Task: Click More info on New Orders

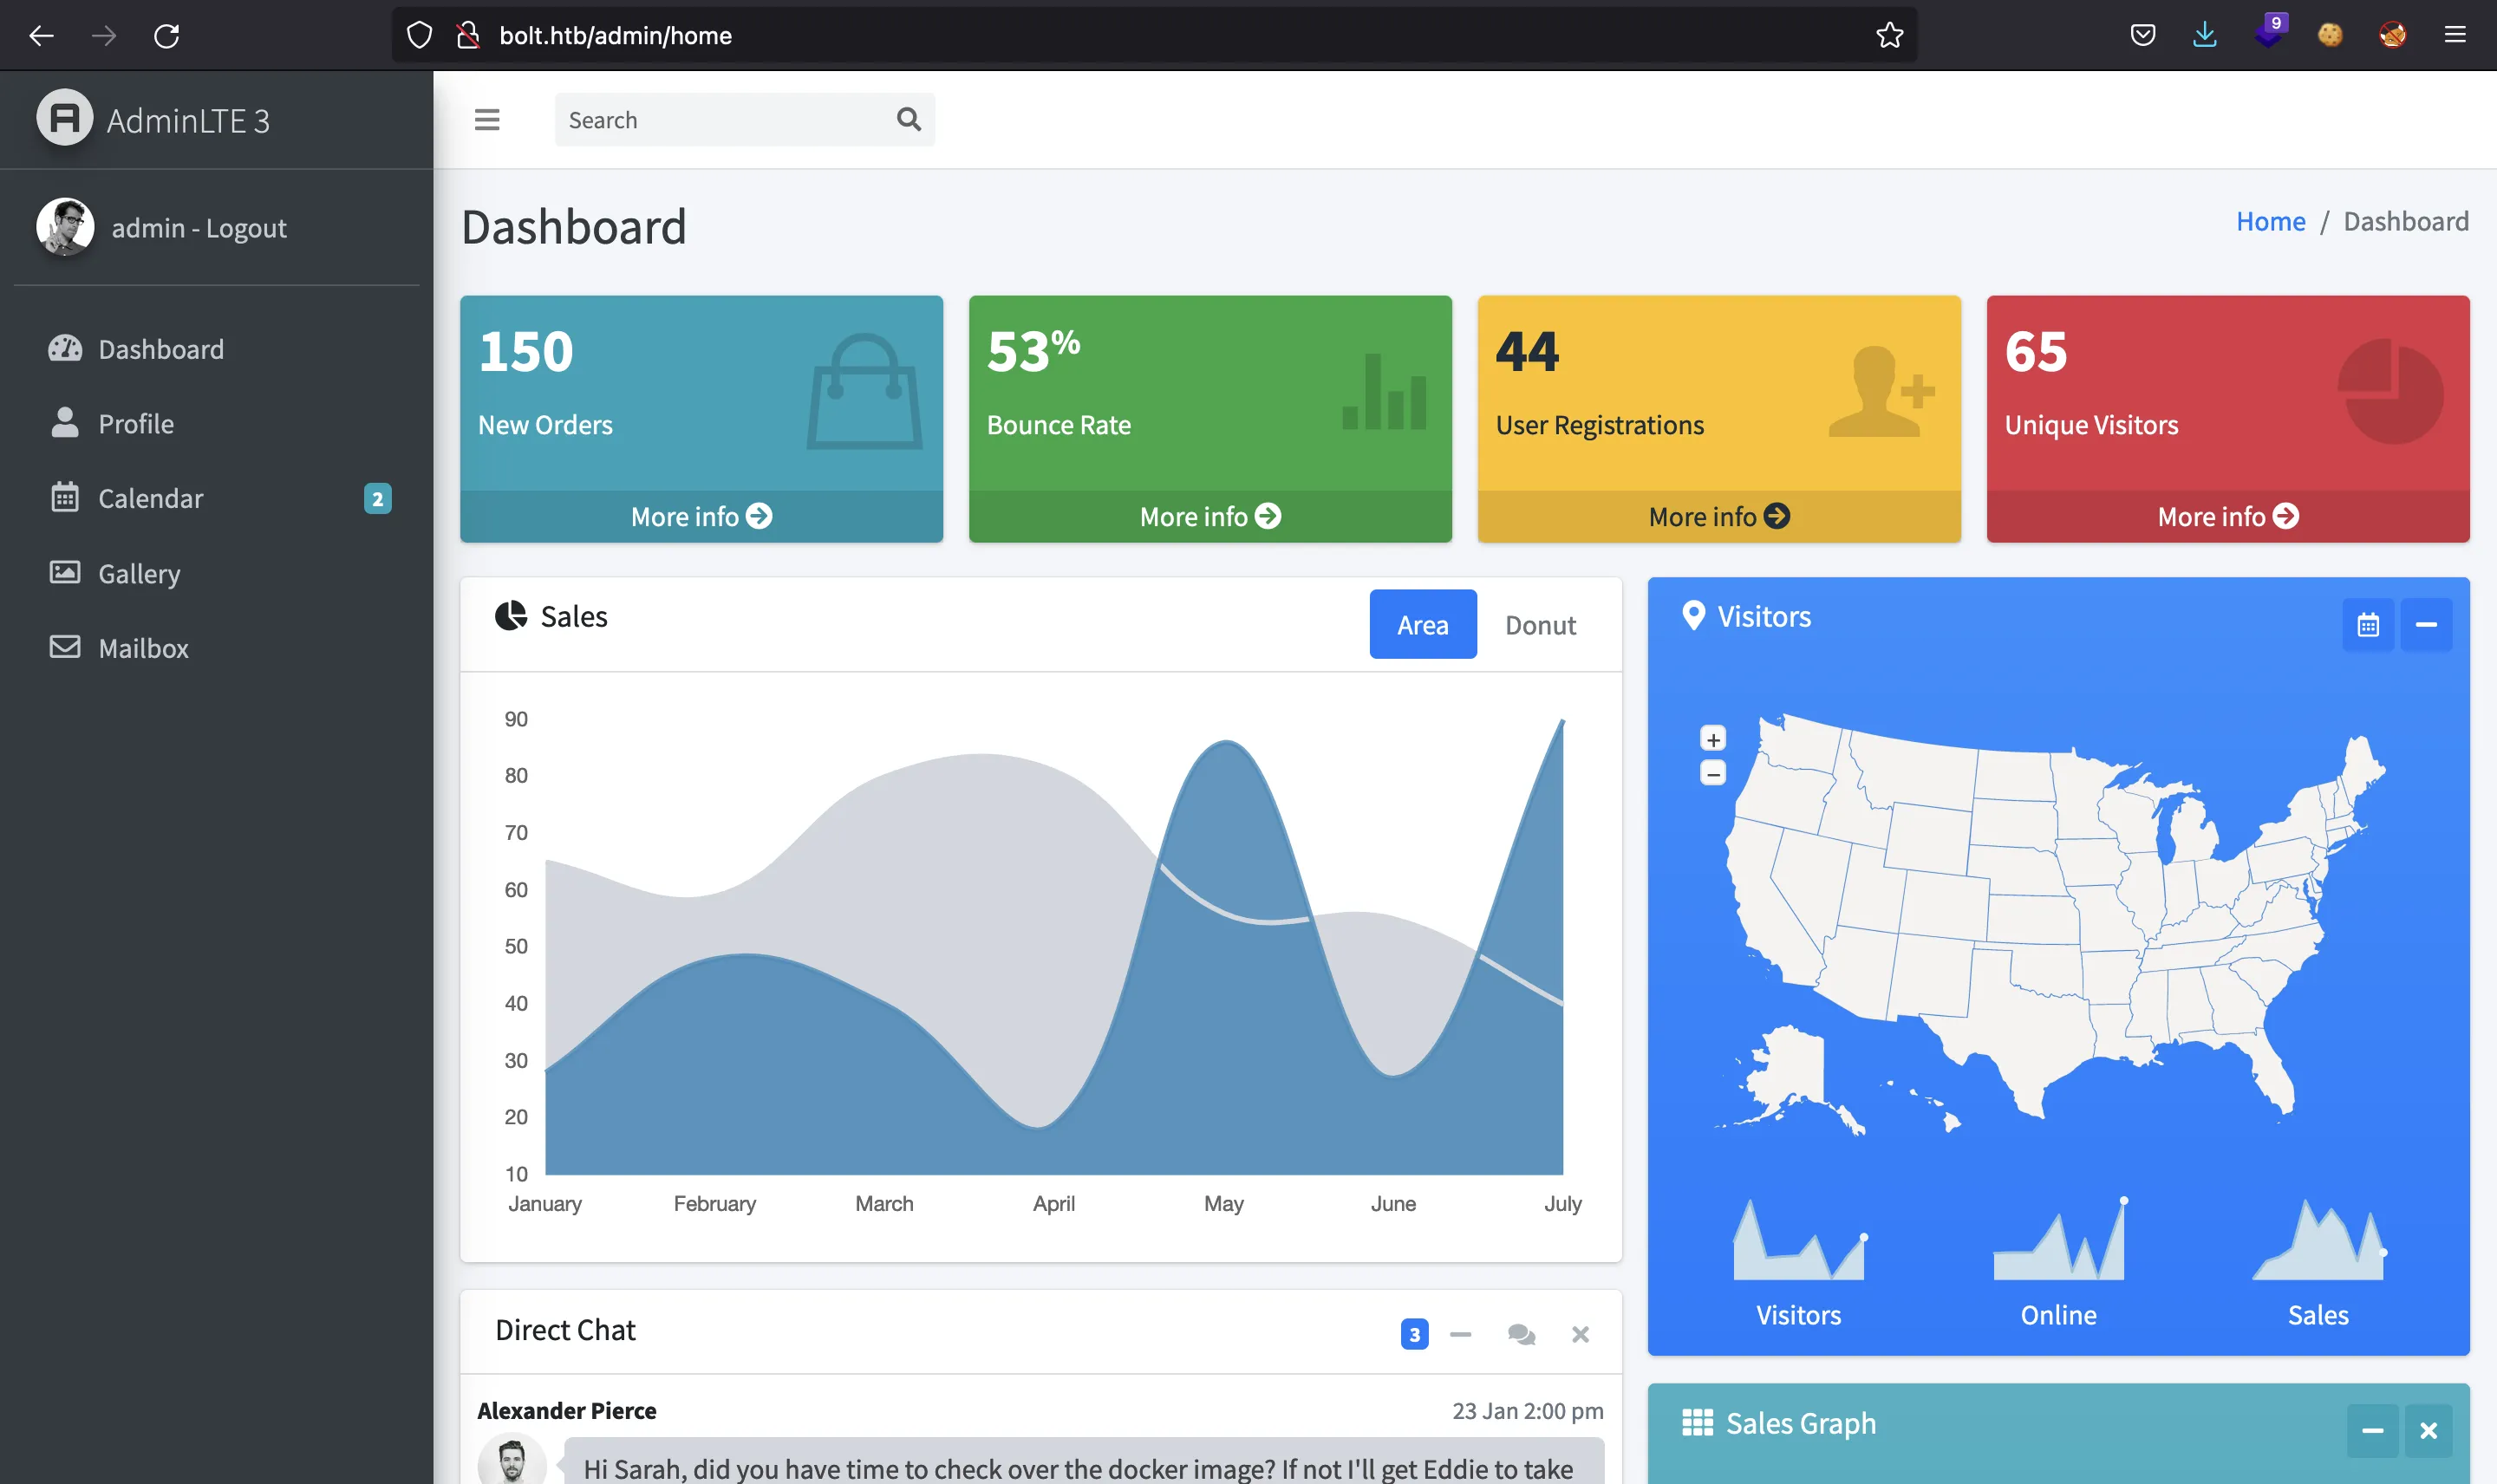Action: 701,516
